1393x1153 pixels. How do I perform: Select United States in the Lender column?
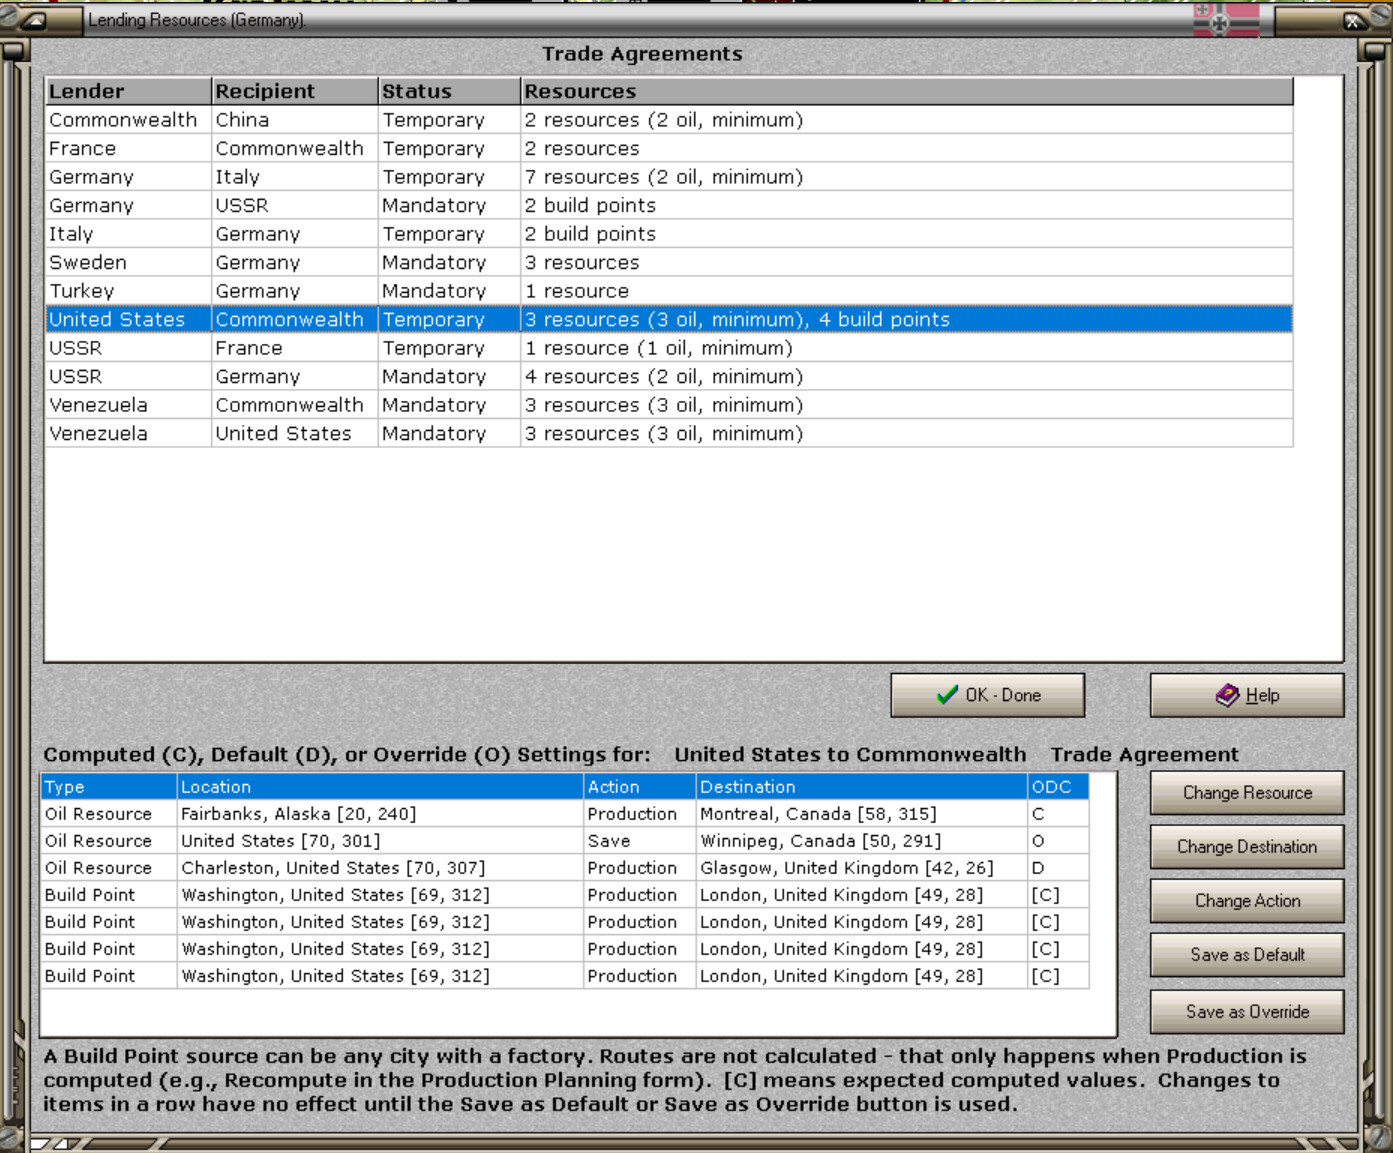(128, 319)
